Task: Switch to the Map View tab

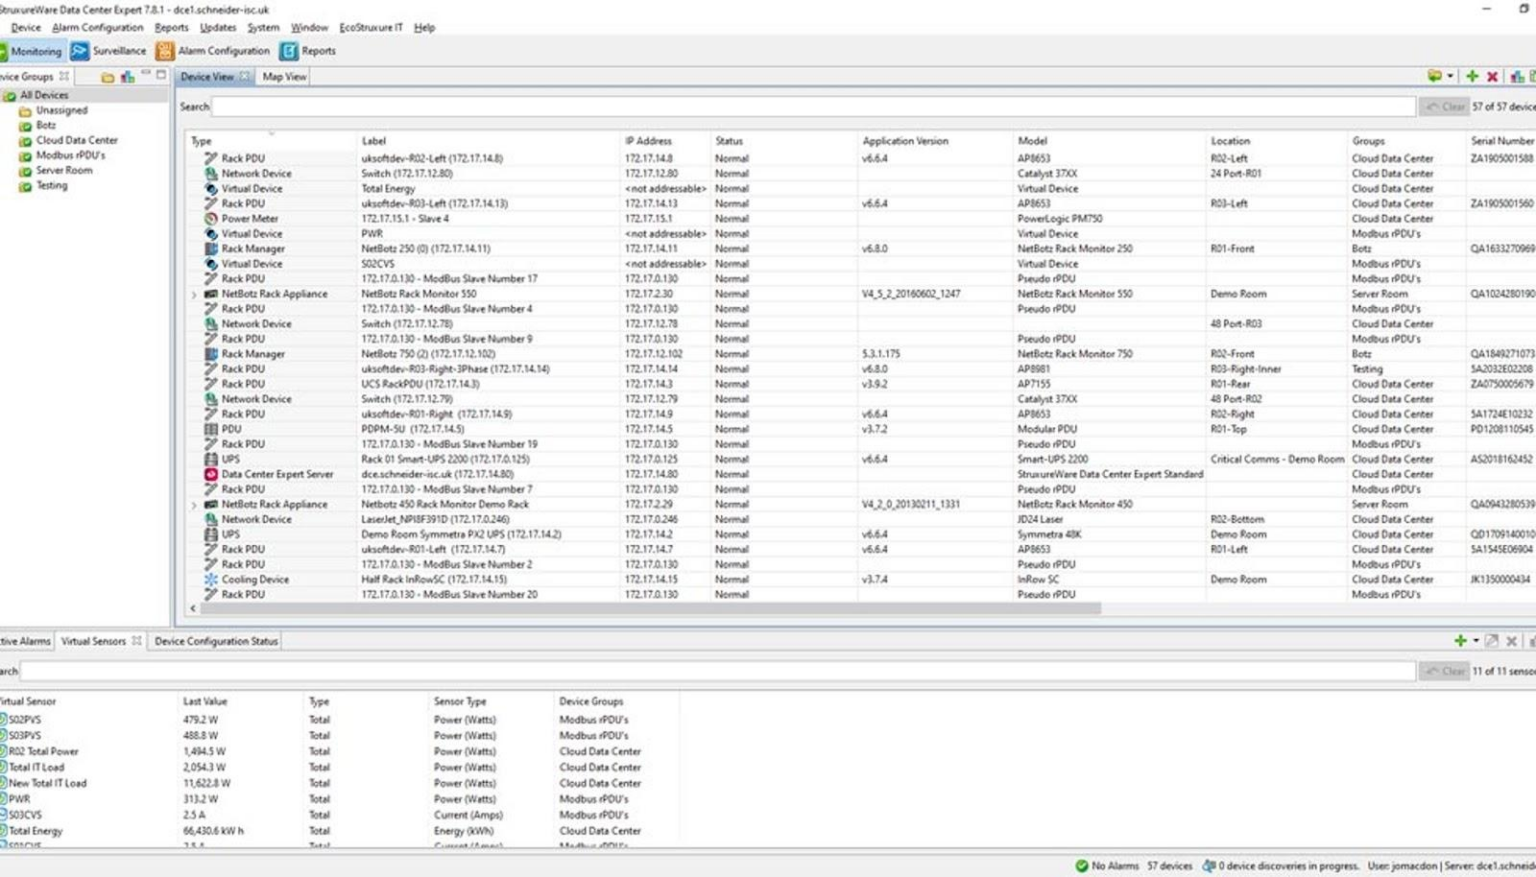Action: pyautogui.click(x=284, y=76)
